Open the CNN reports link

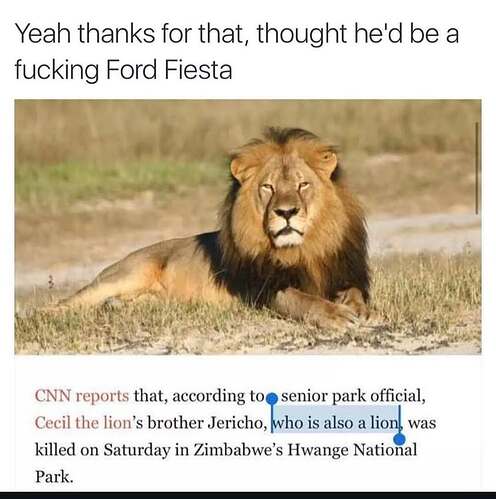point(82,396)
